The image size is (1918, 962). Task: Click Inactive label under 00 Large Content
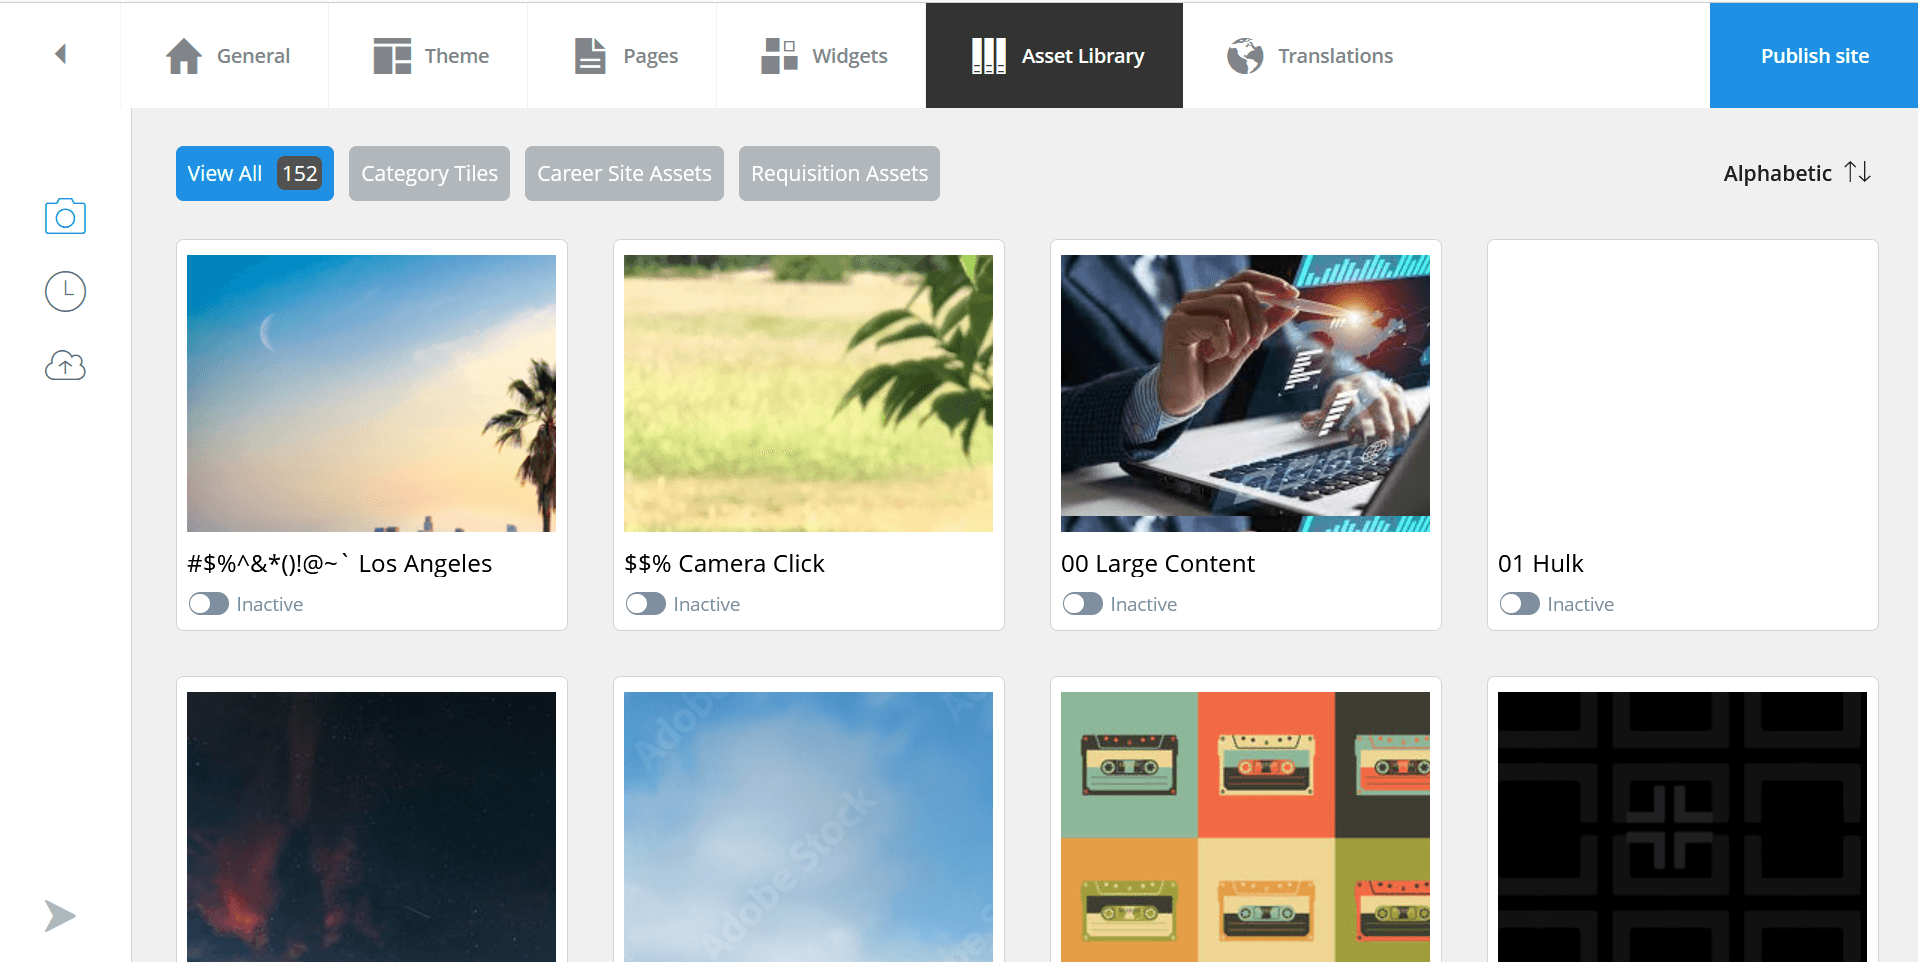click(1143, 604)
